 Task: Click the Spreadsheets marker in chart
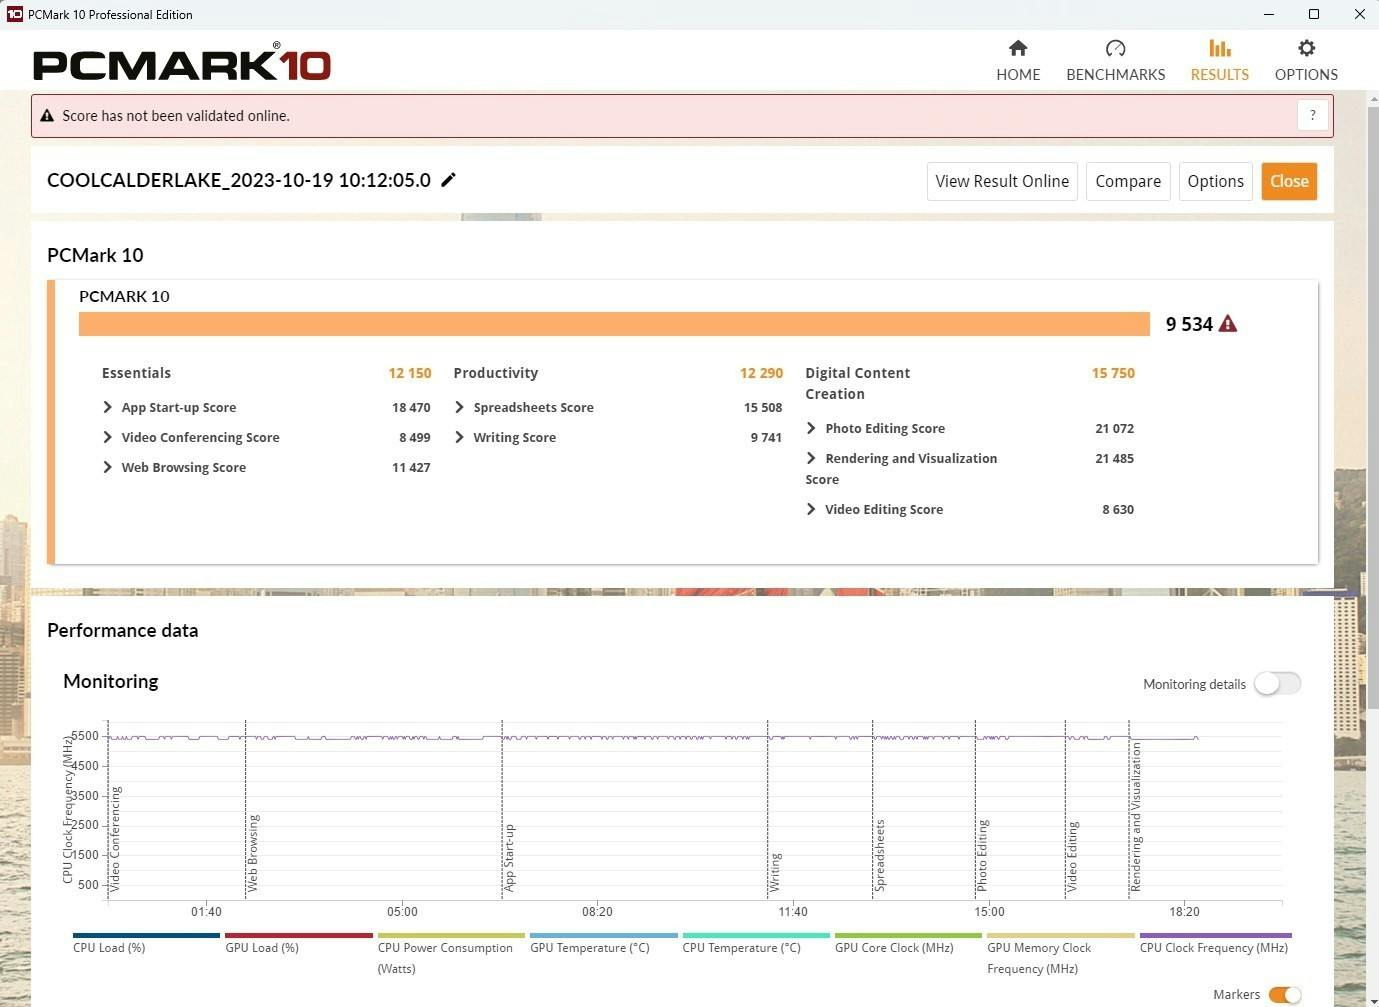tap(880, 856)
